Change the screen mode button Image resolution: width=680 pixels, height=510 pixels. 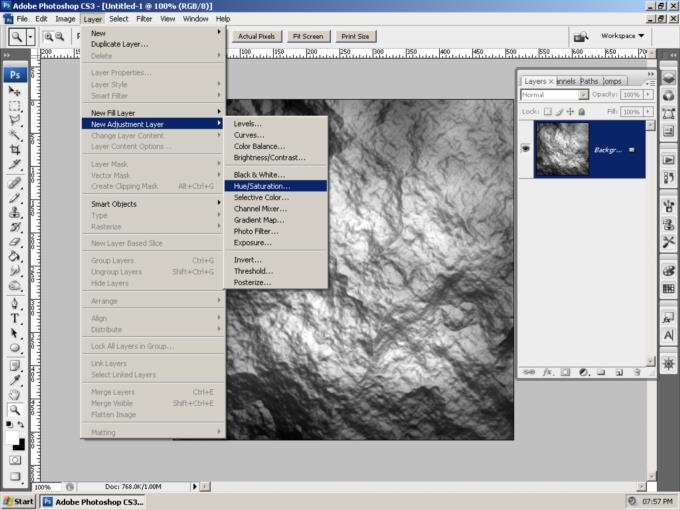[15, 476]
